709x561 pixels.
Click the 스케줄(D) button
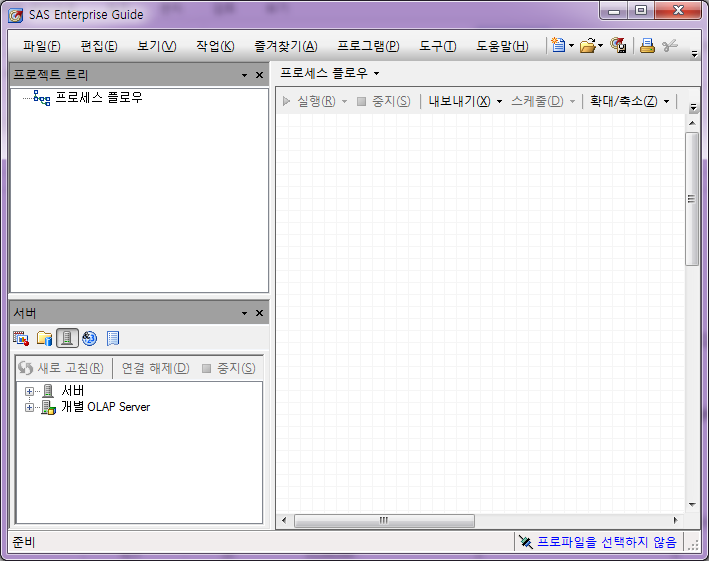(x=537, y=101)
